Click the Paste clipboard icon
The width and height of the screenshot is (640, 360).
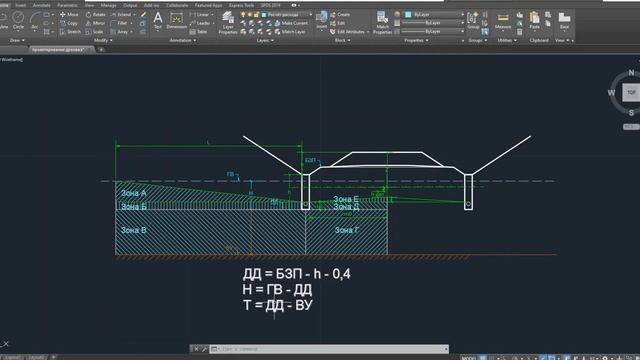534,20
